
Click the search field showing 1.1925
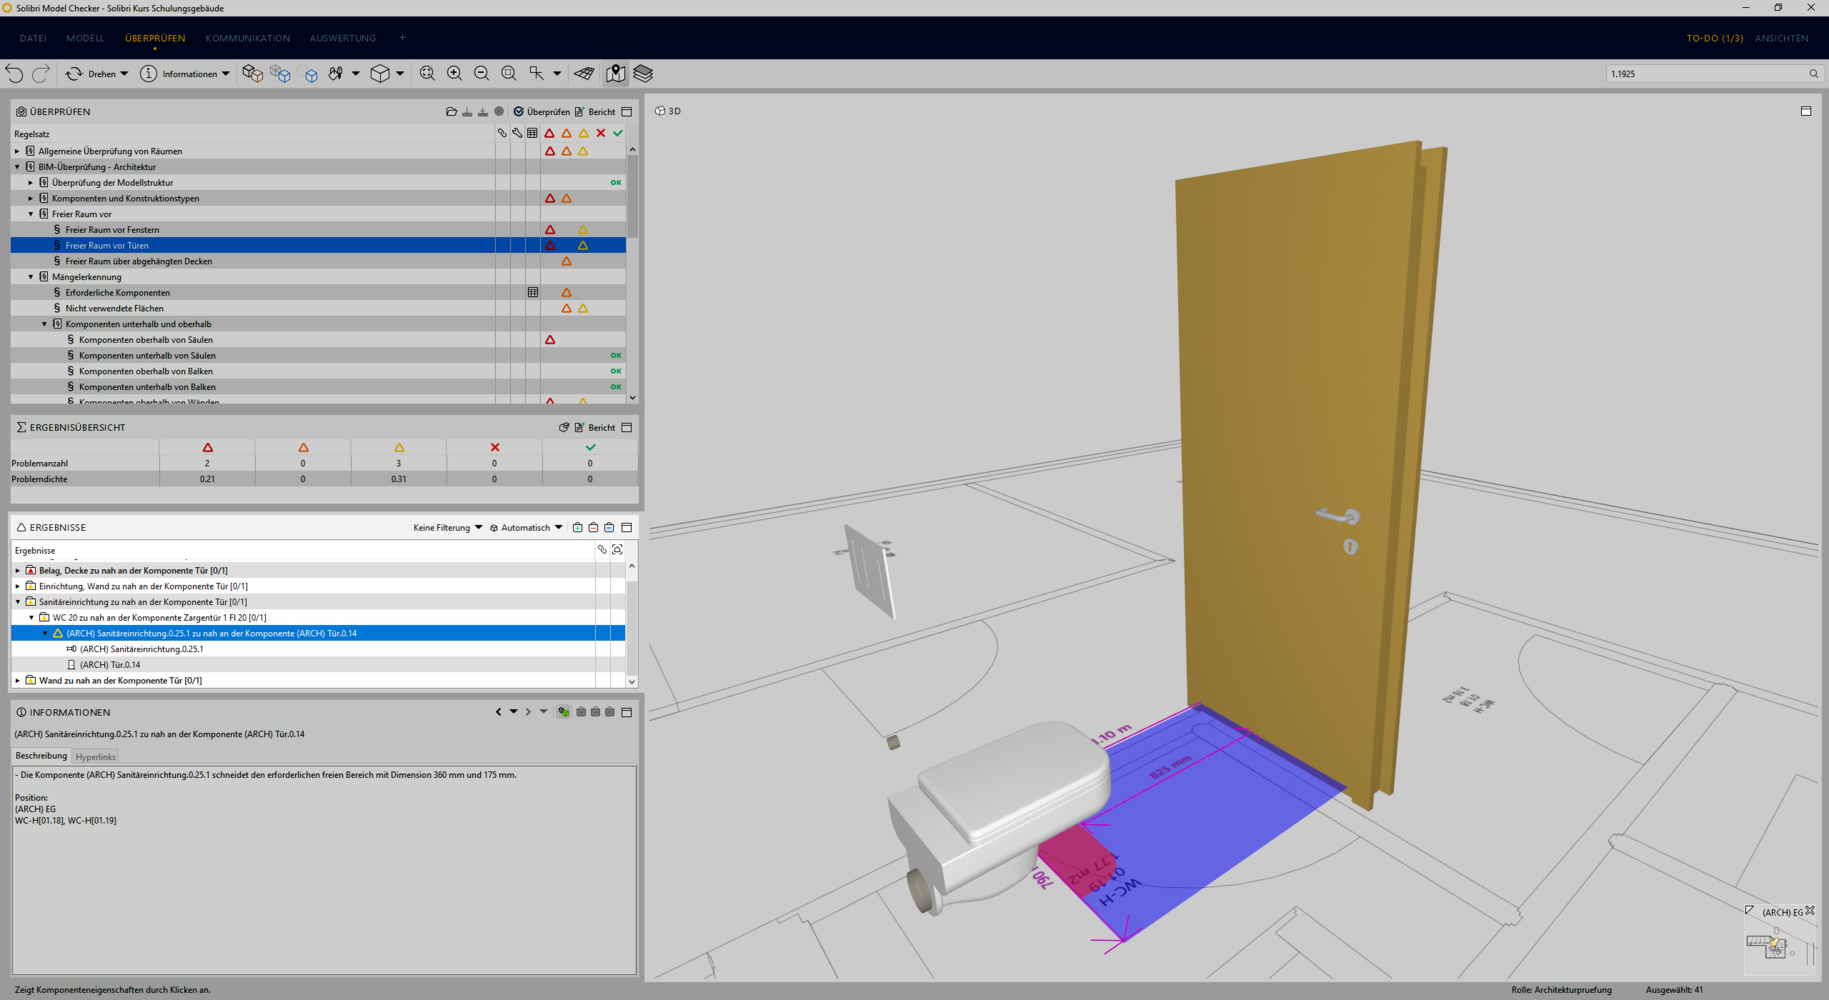[1713, 74]
